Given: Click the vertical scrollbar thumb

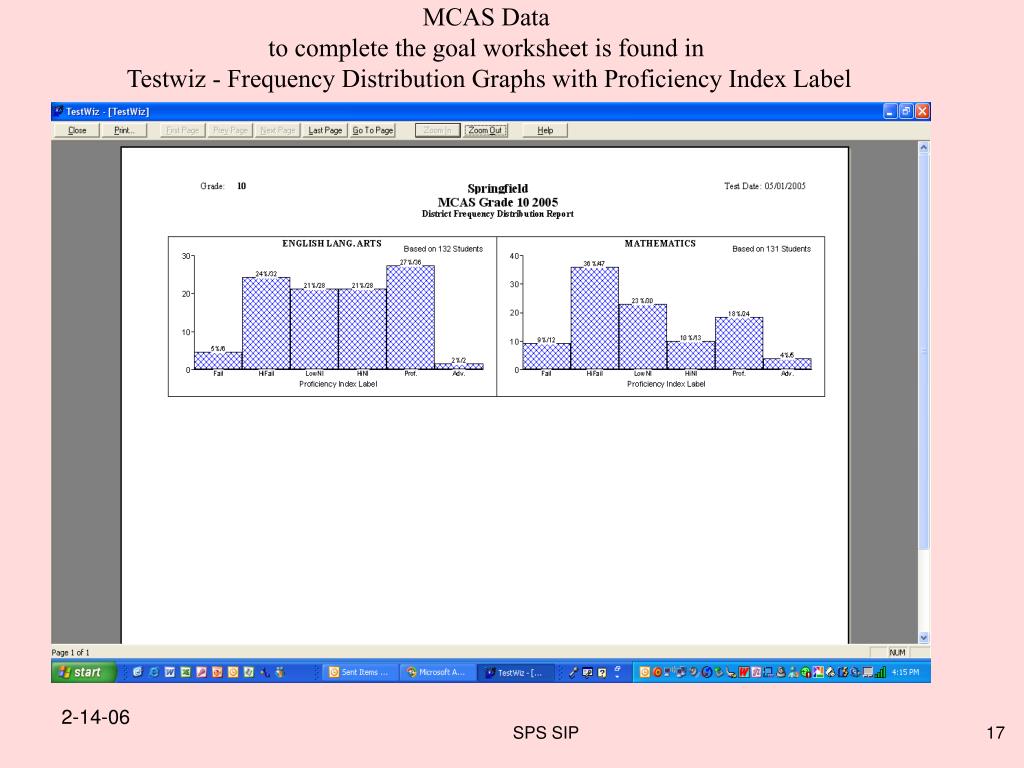Looking at the screenshot, I should pos(923,351).
